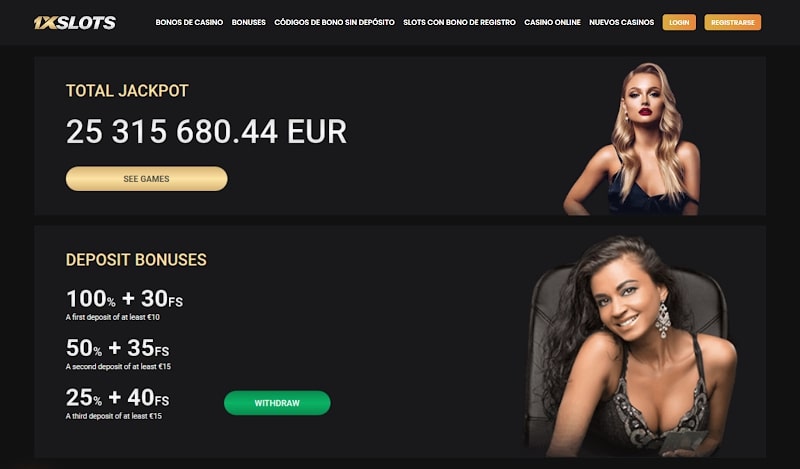Viewport: 800px width, 469px height.
Task: Select Casino Online in navigation
Action: coord(553,22)
